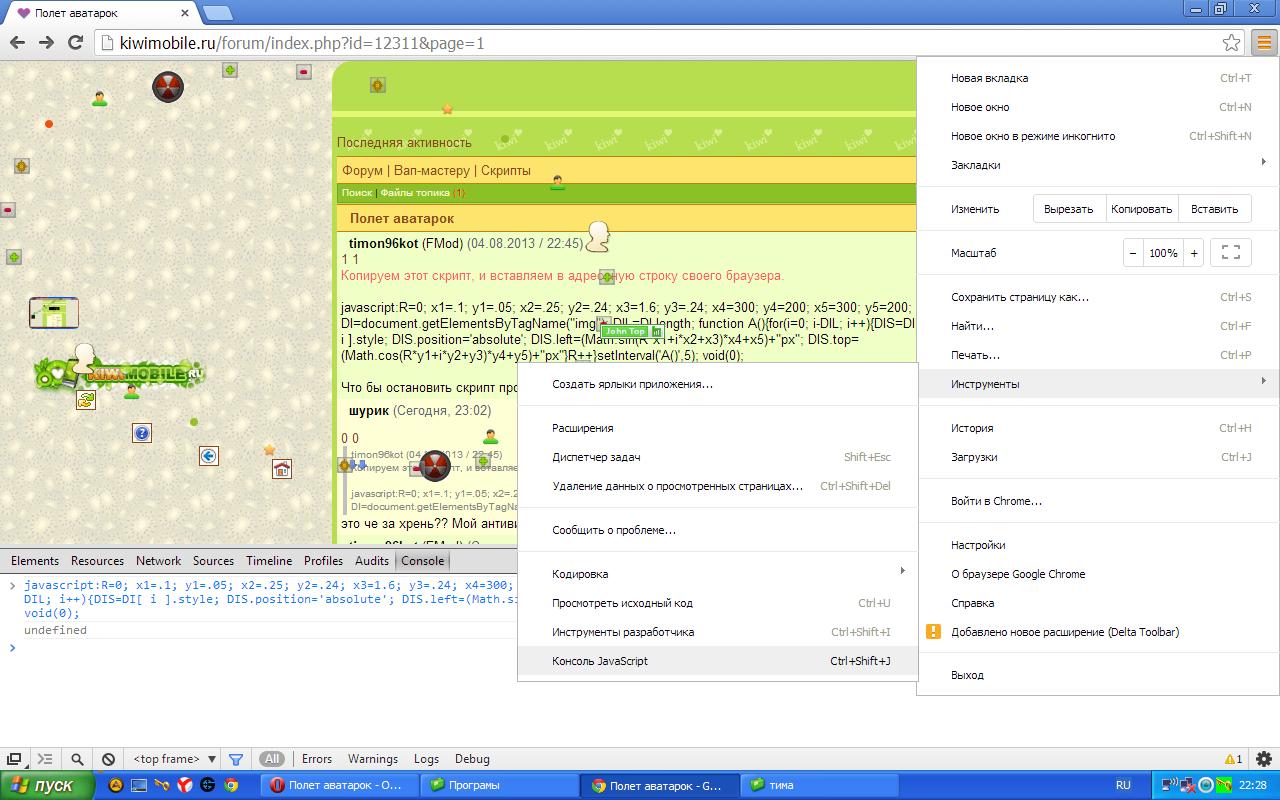Select the All log level filter
The image size is (1280, 800).
272,759
